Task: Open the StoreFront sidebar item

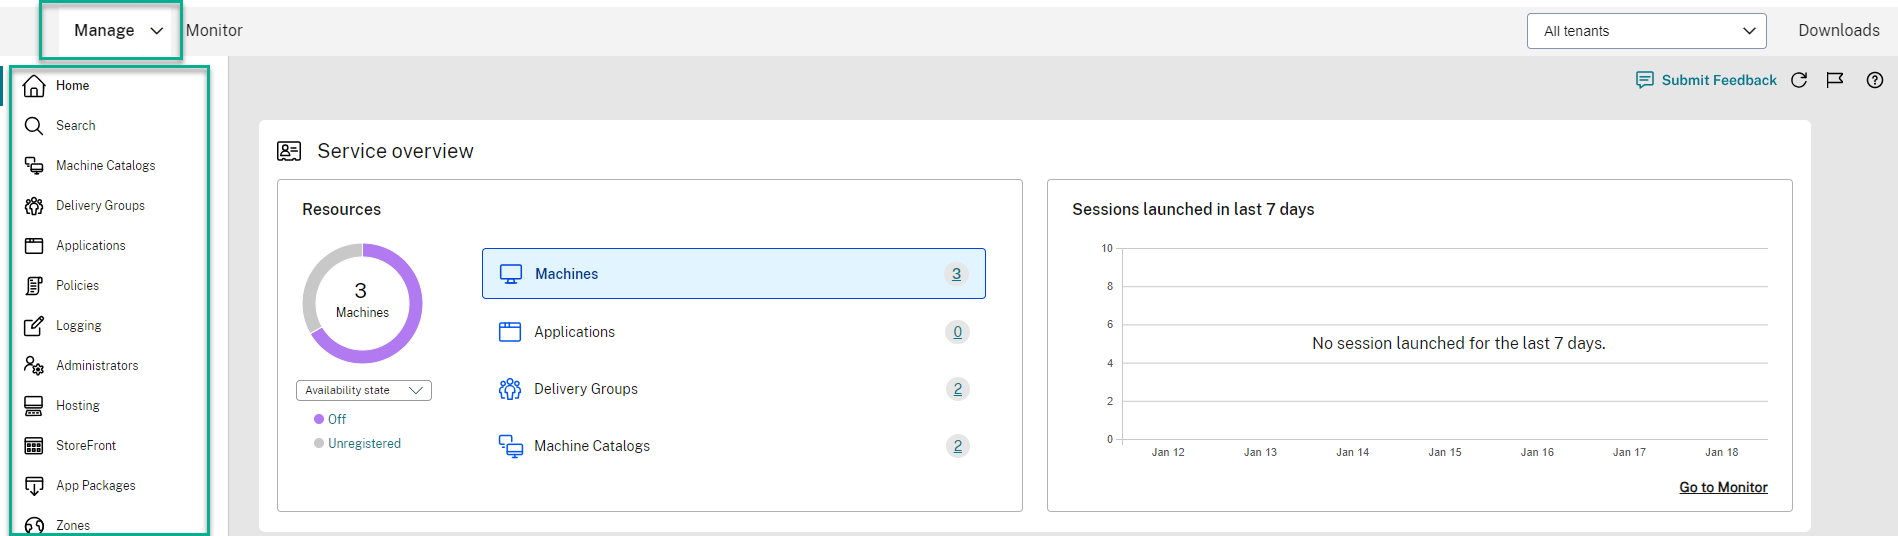Action: [x=85, y=446]
